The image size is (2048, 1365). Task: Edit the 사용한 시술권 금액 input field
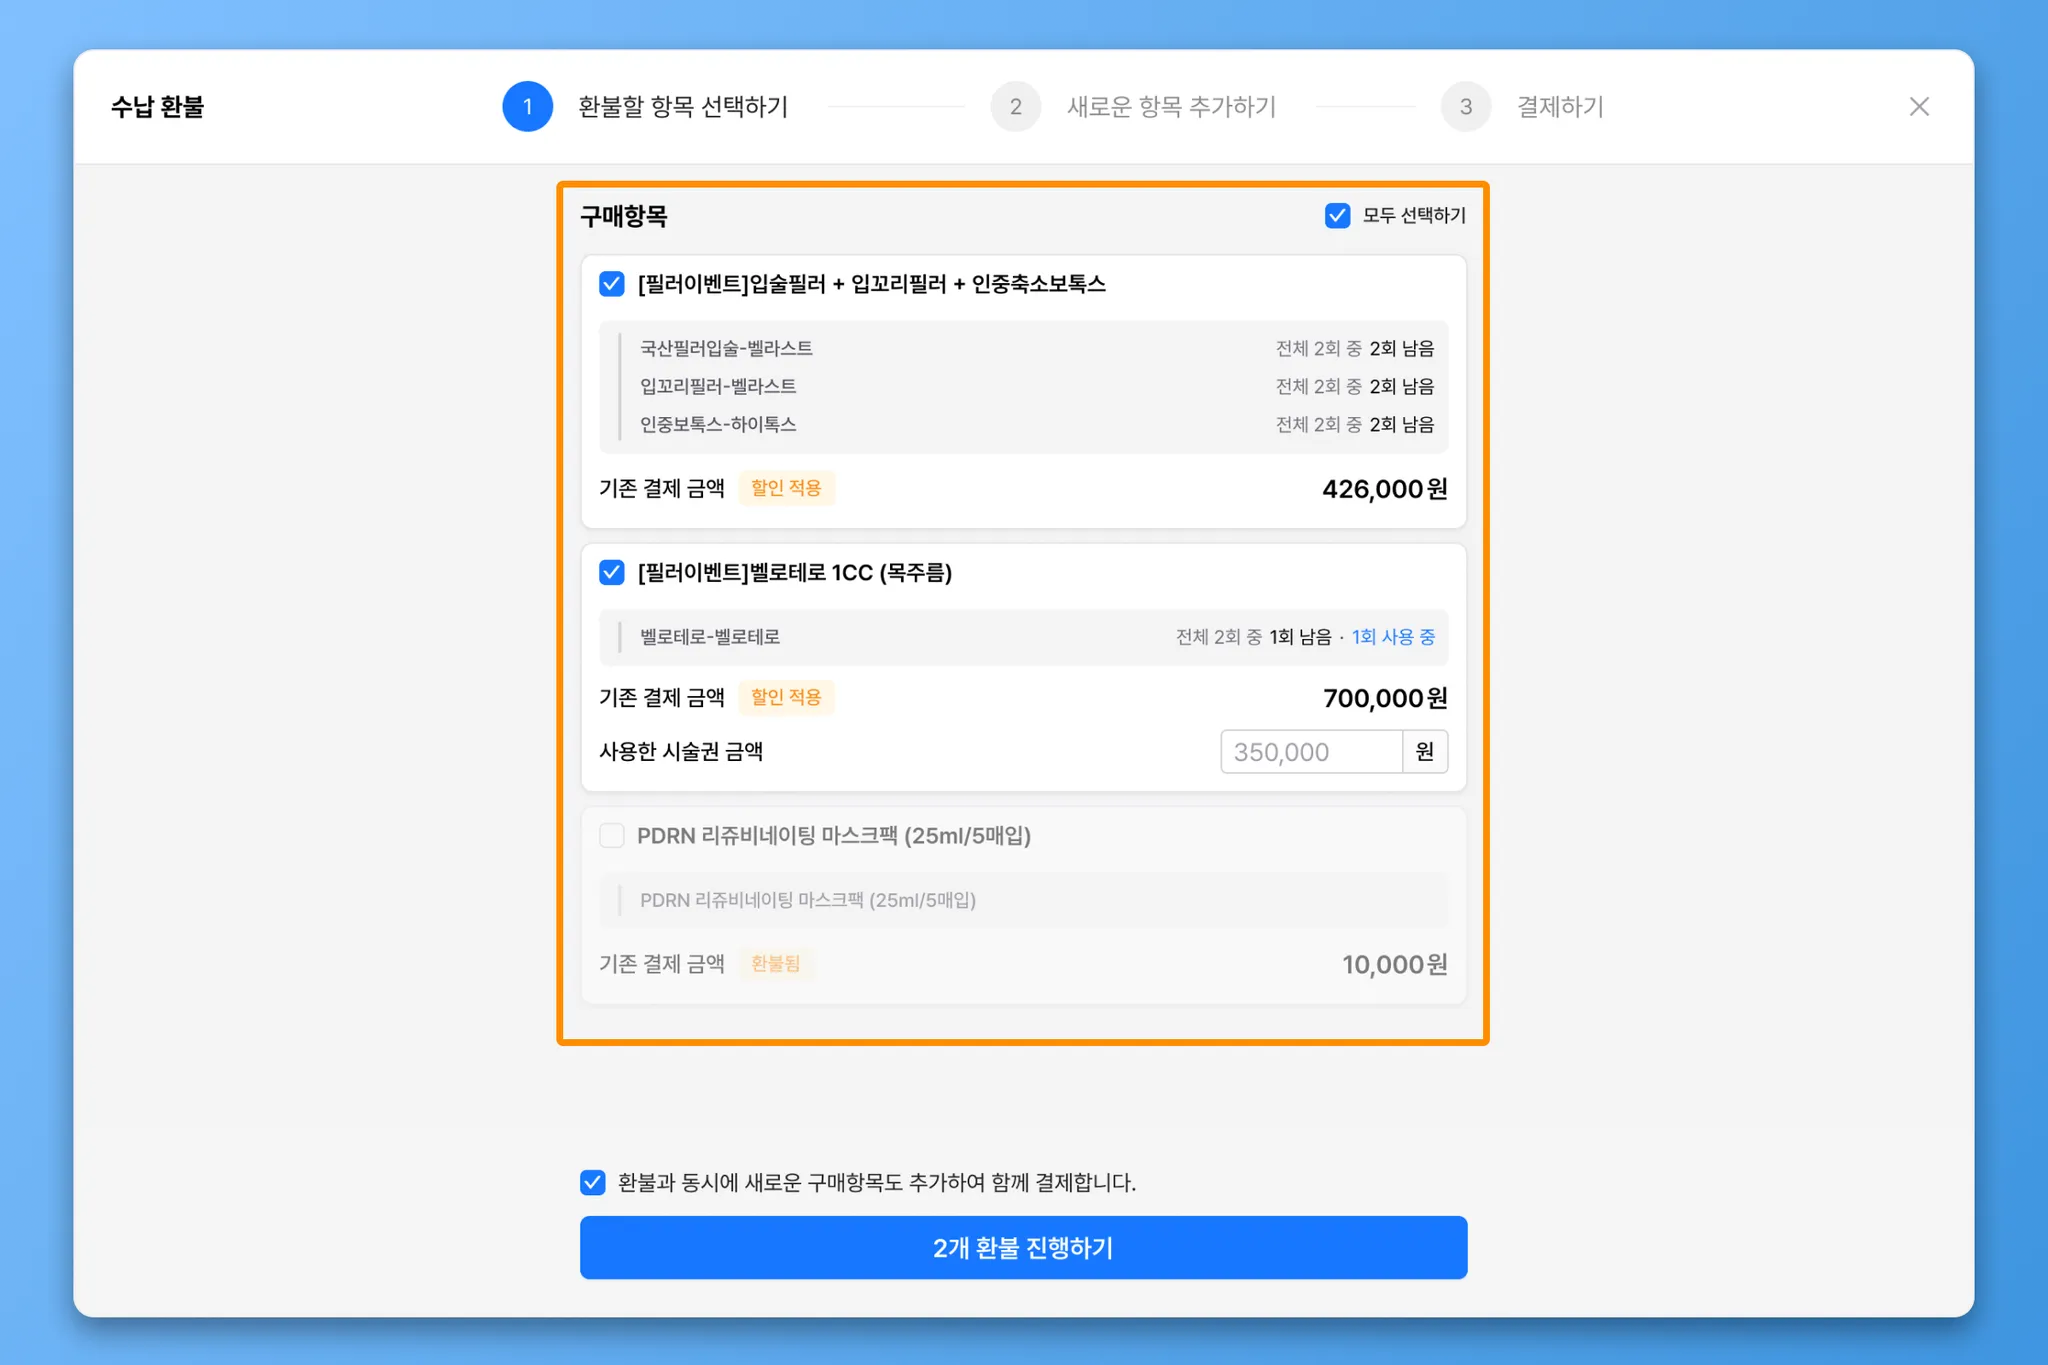(1310, 752)
